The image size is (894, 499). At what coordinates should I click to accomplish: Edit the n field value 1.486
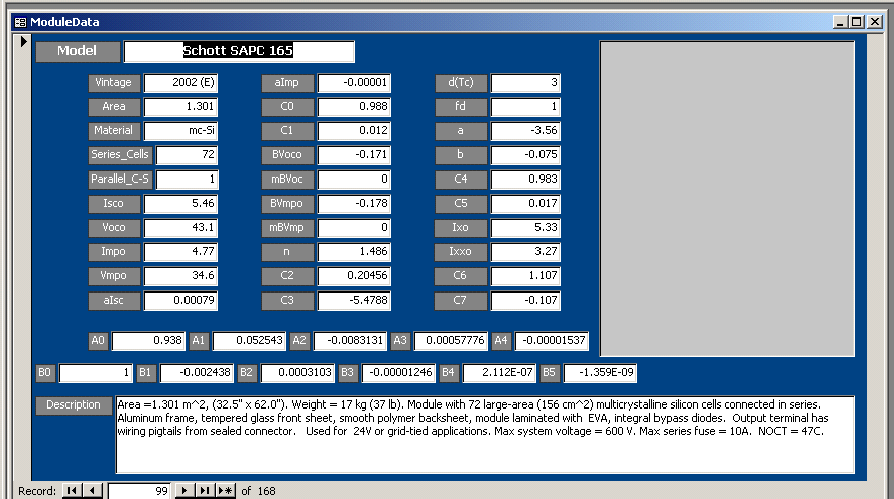(354, 251)
